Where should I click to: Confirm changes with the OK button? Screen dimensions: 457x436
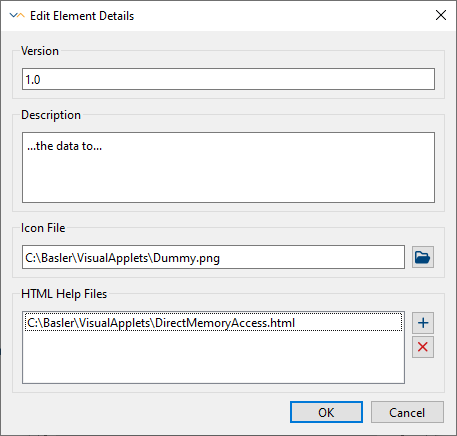326,412
